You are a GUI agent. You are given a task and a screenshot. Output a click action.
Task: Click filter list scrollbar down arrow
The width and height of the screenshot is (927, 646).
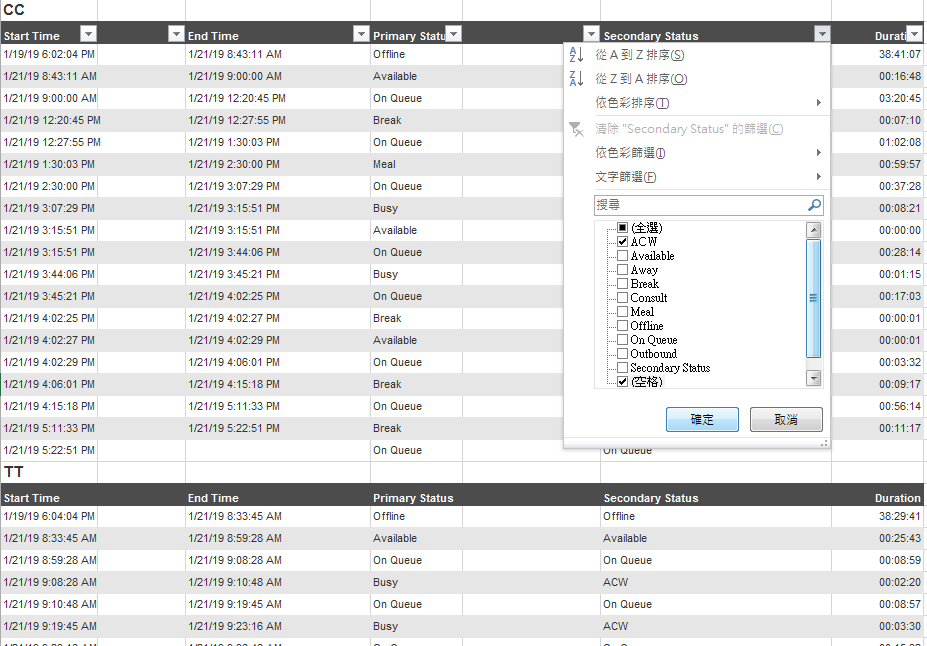coord(814,378)
